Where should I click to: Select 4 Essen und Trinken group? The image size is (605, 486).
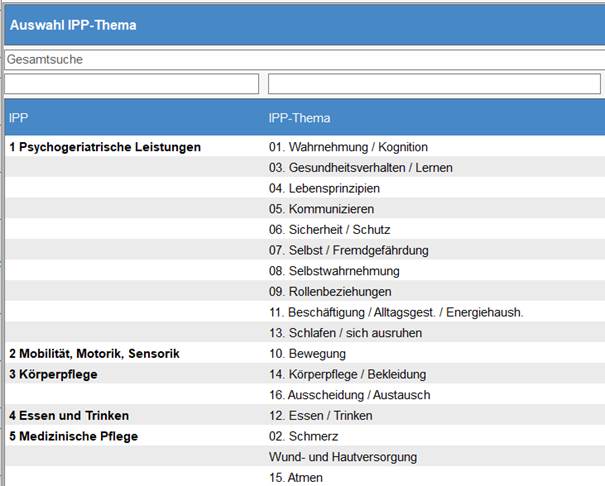pos(69,416)
